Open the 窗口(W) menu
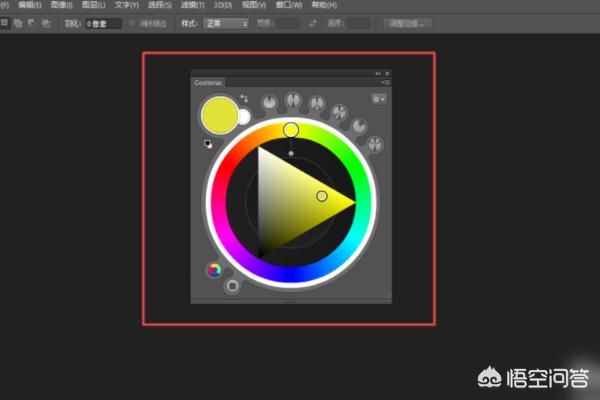The width and height of the screenshot is (600, 400). 289,5
